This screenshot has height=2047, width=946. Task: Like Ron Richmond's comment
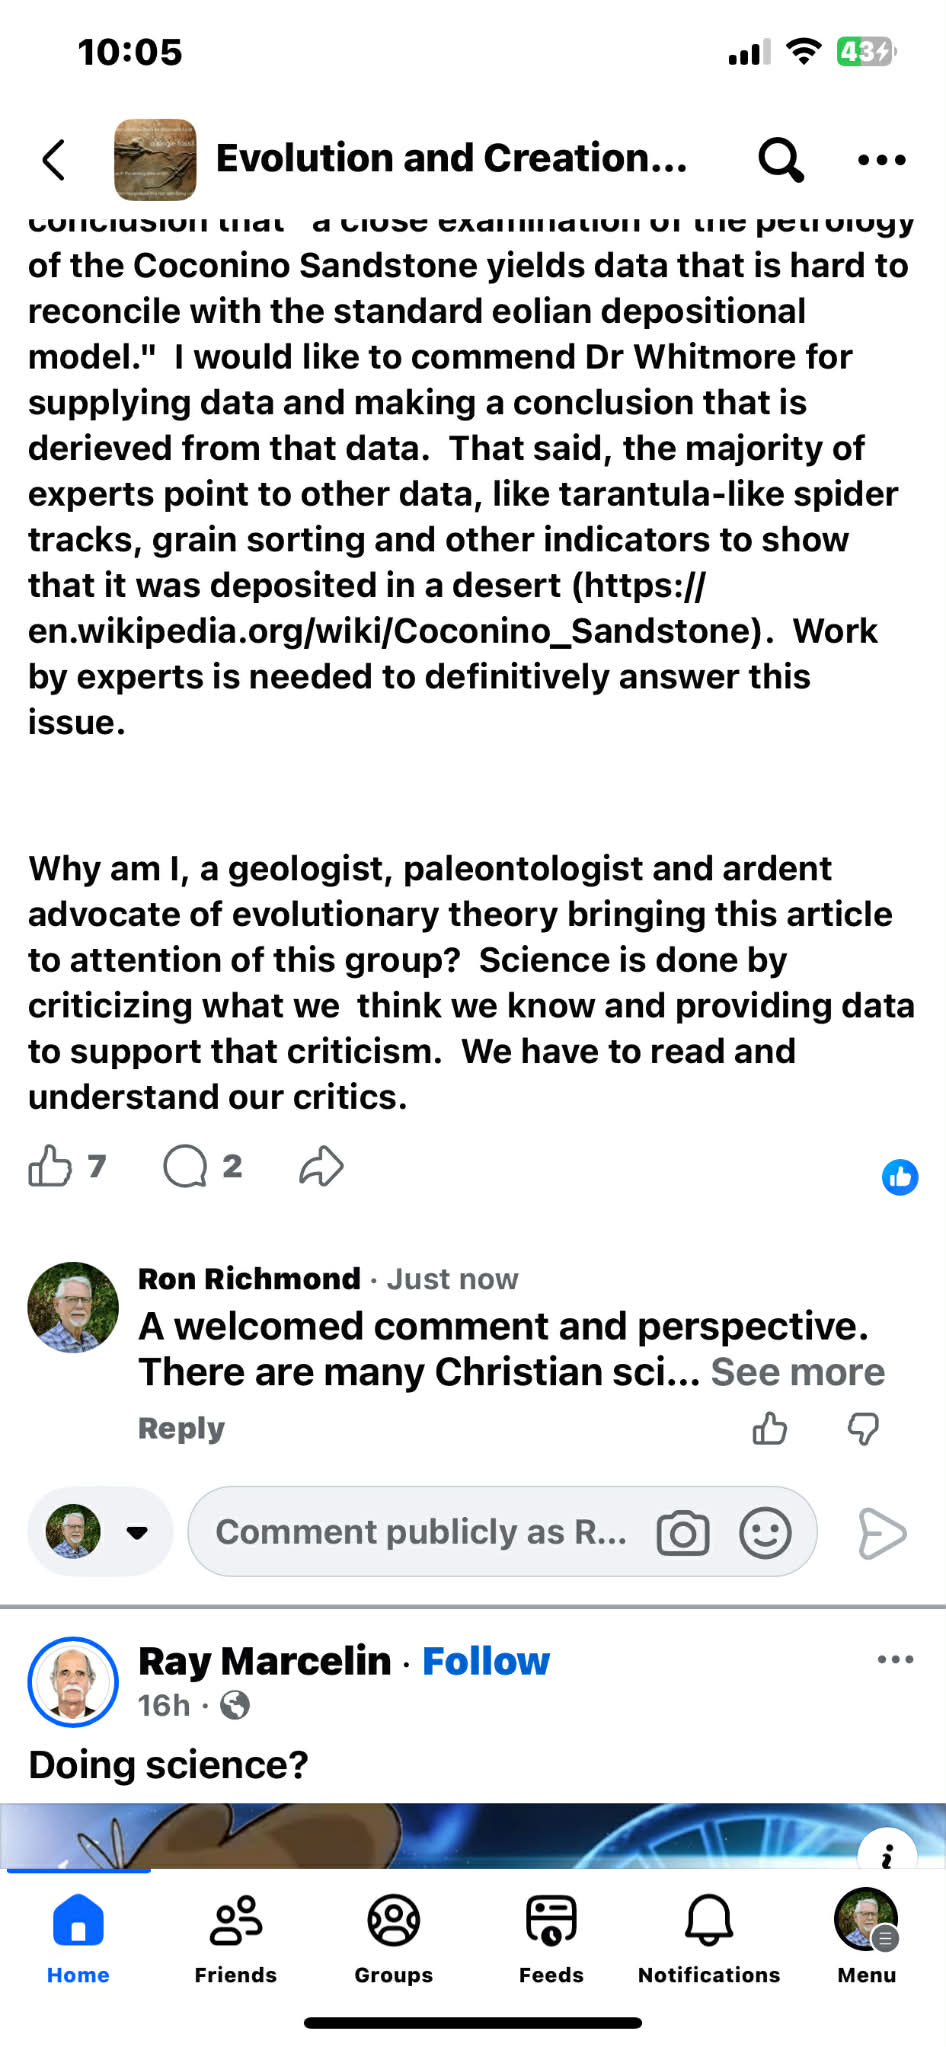[769, 1429]
